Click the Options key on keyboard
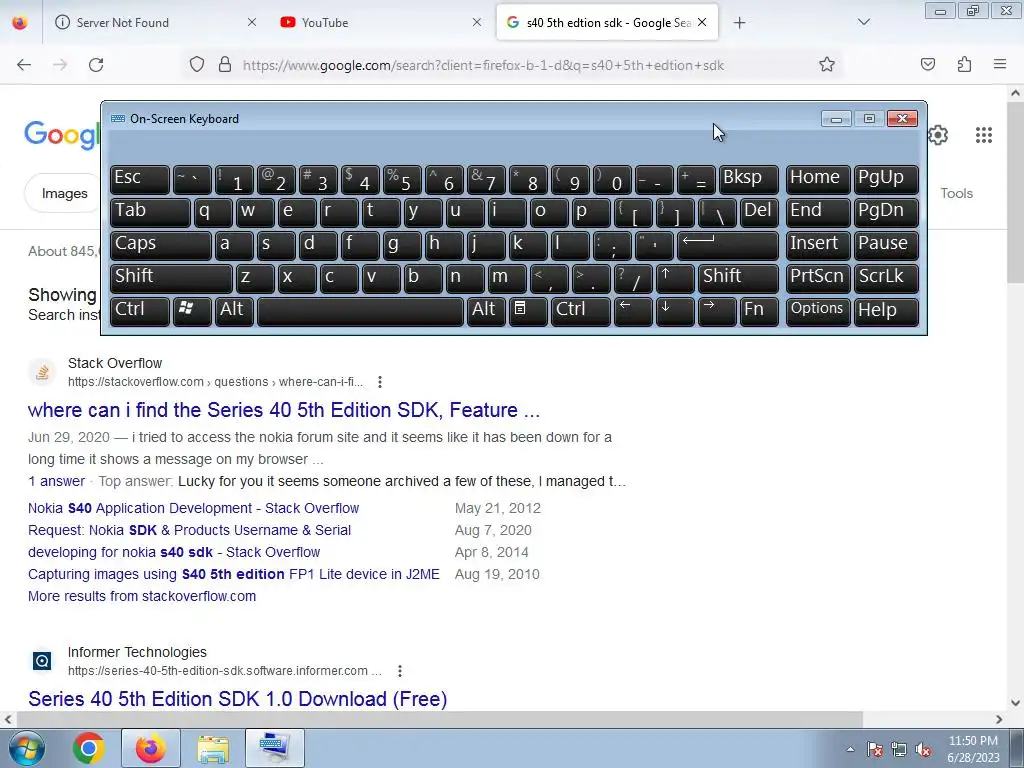The width and height of the screenshot is (1024, 768). tap(818, 310)
